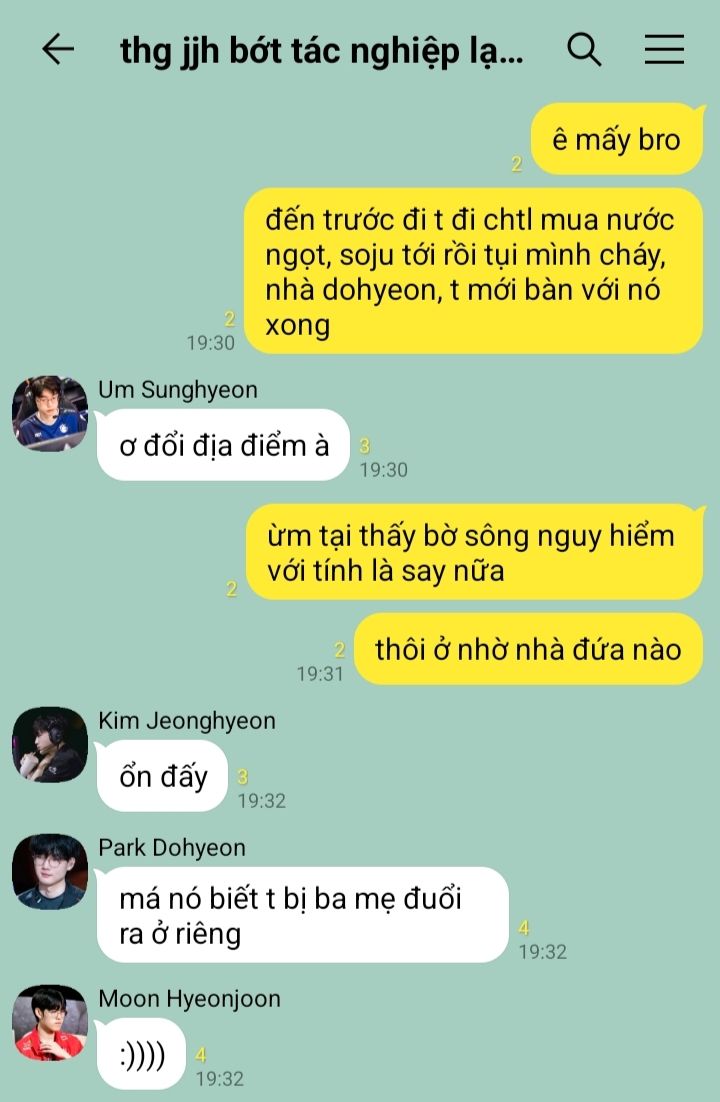The image size is (720, 1102).
Task: Select 'thôi ở nhờ nhà đứa nào' bubble
Action: (x=528, y=649)
